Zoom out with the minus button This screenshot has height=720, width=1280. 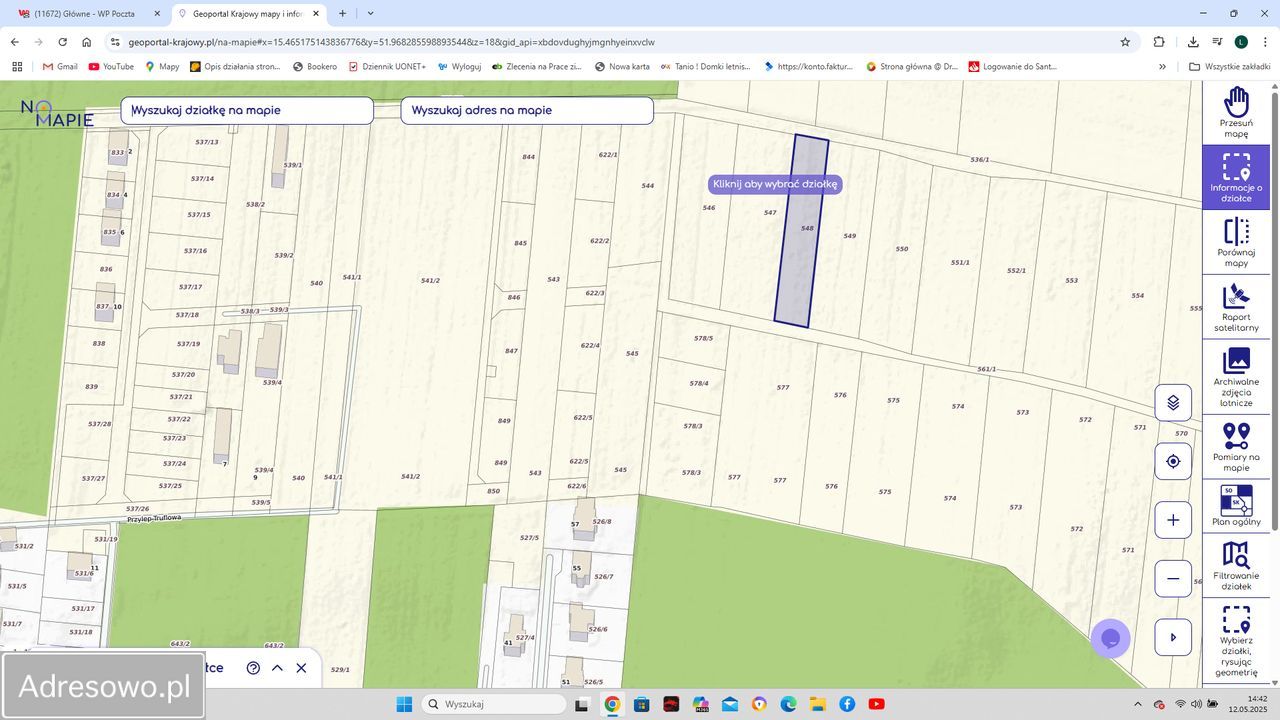pyautogui.click(x=1173, y=579)
